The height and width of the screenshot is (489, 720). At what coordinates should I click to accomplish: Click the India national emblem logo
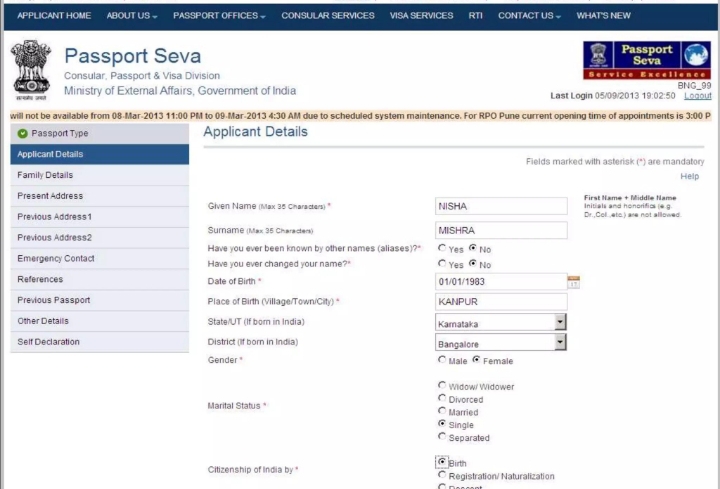click(x=31, y=70)
